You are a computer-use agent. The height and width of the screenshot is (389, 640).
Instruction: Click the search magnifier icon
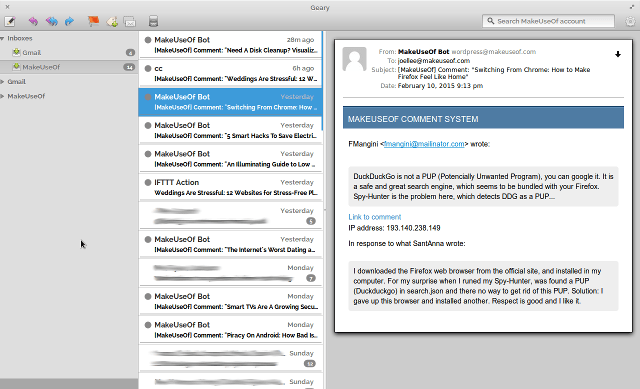[490, 21]
